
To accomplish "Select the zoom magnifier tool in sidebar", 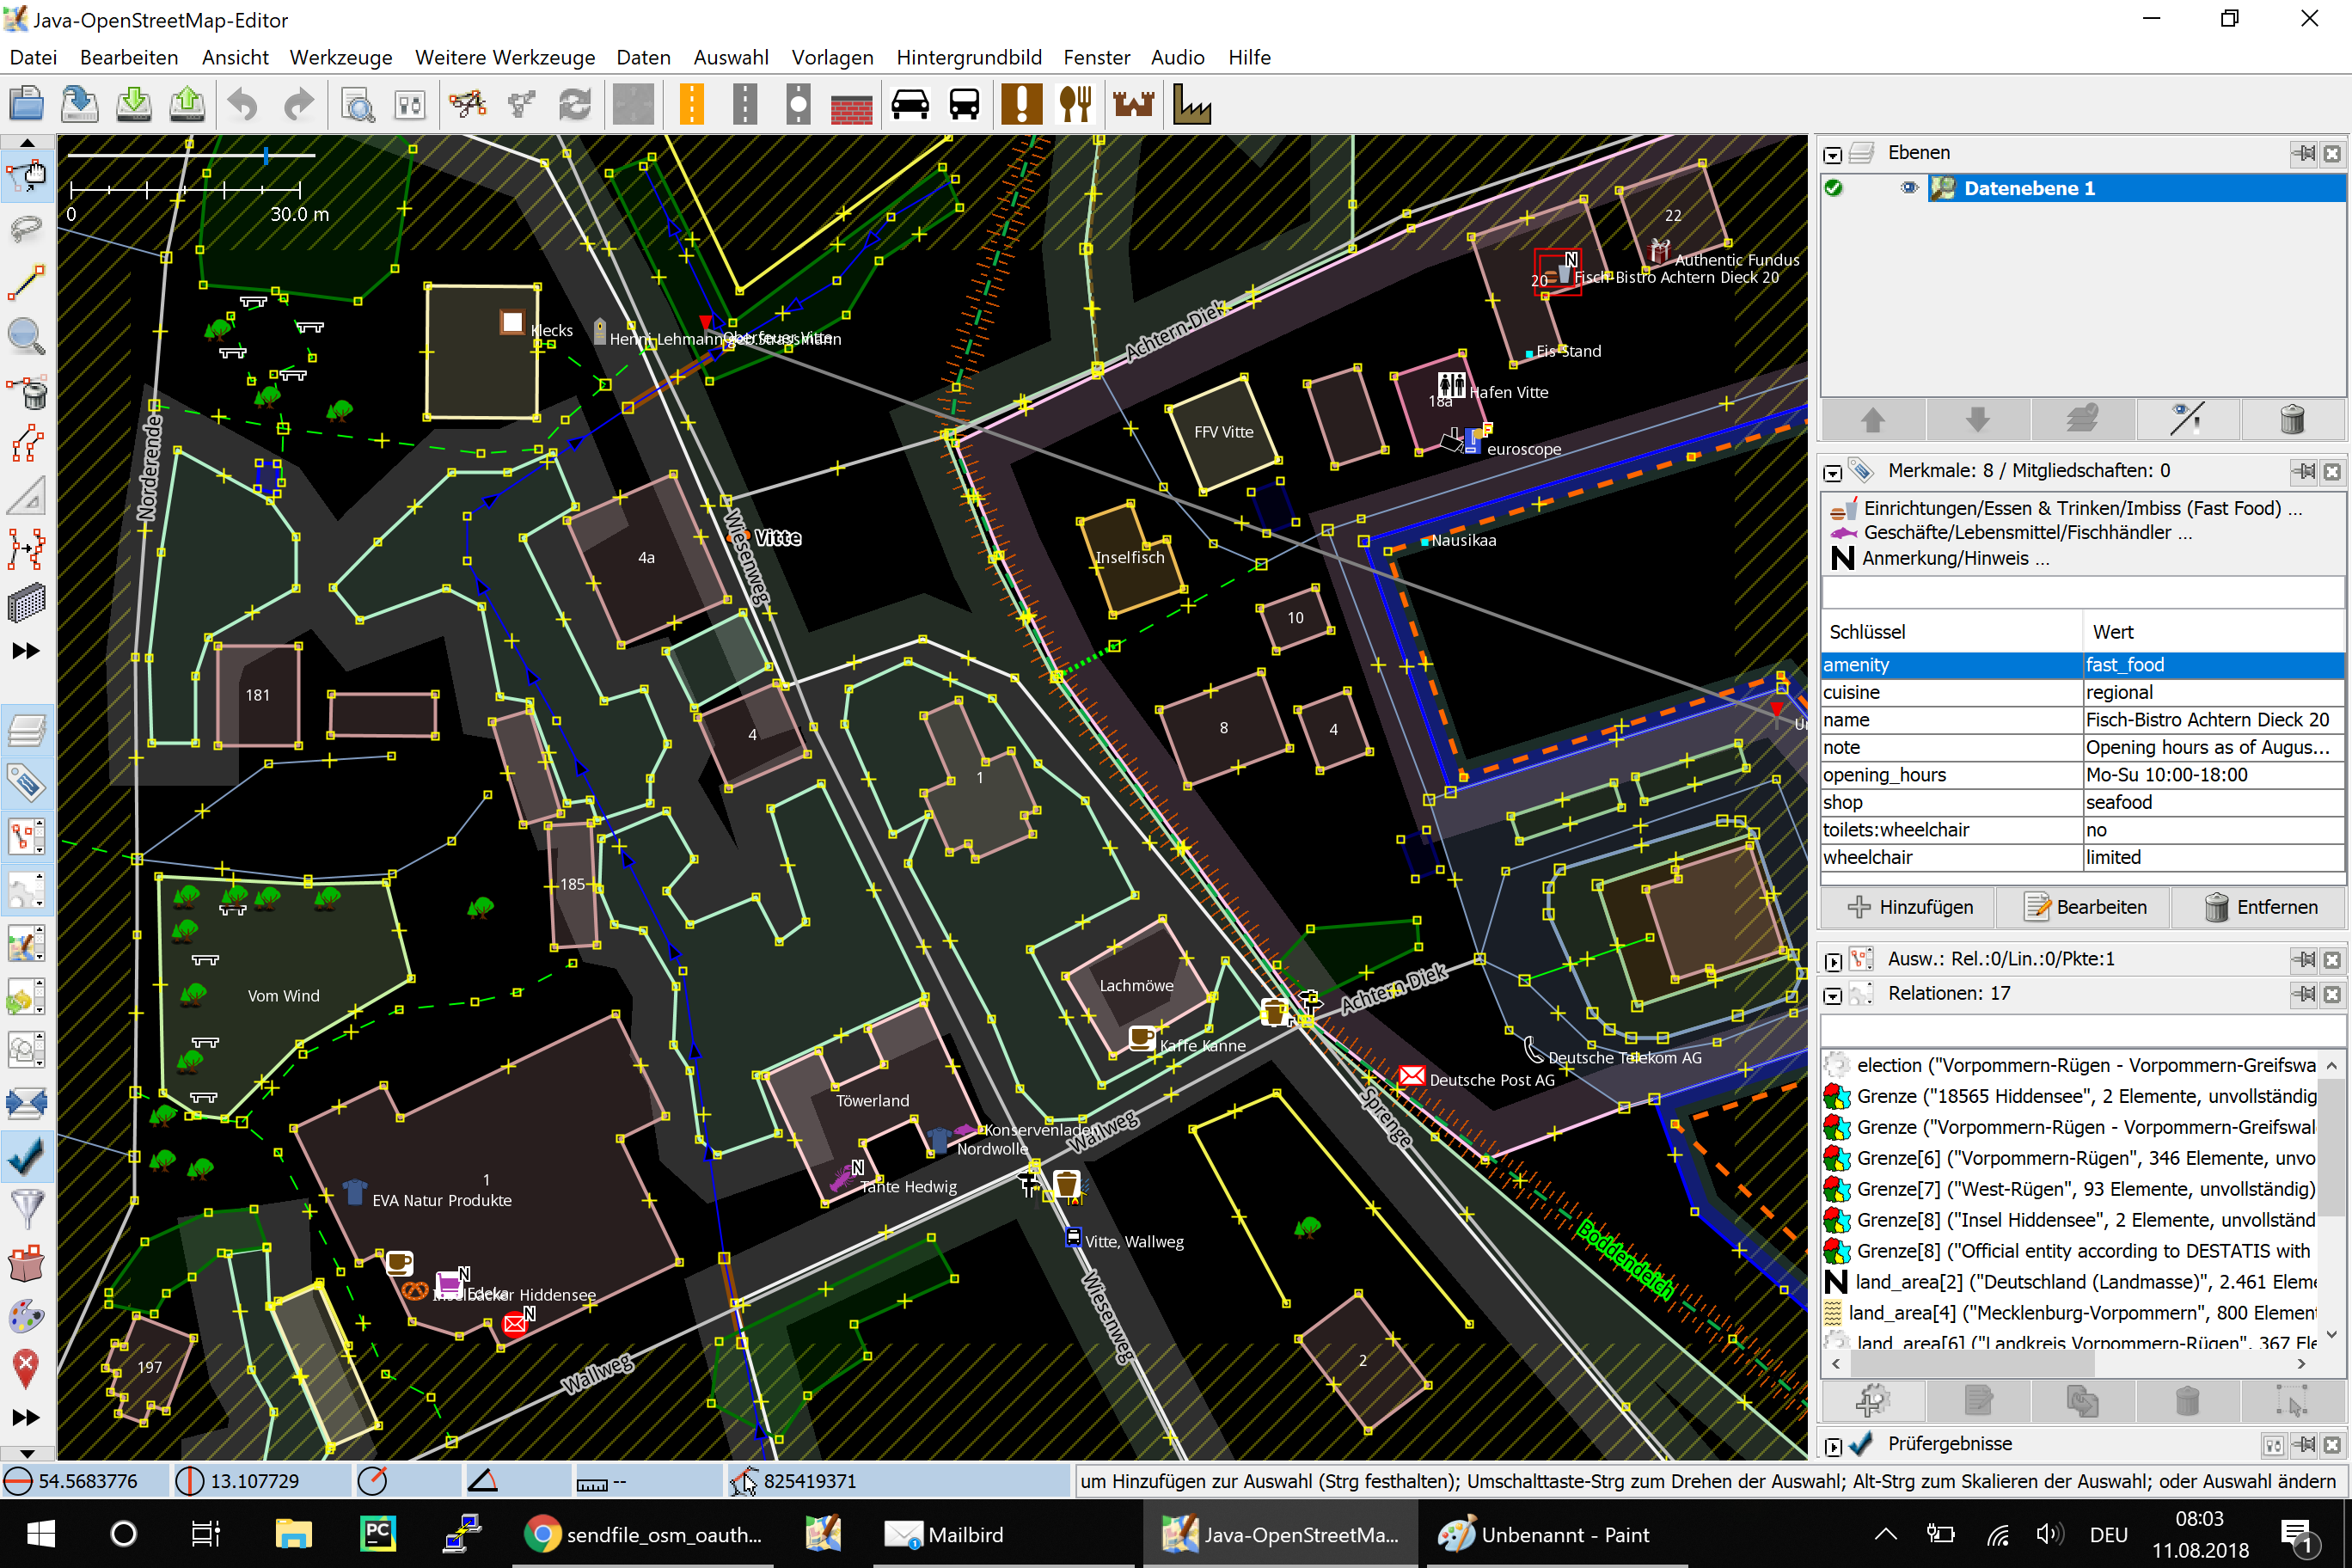I will (26, 337).
